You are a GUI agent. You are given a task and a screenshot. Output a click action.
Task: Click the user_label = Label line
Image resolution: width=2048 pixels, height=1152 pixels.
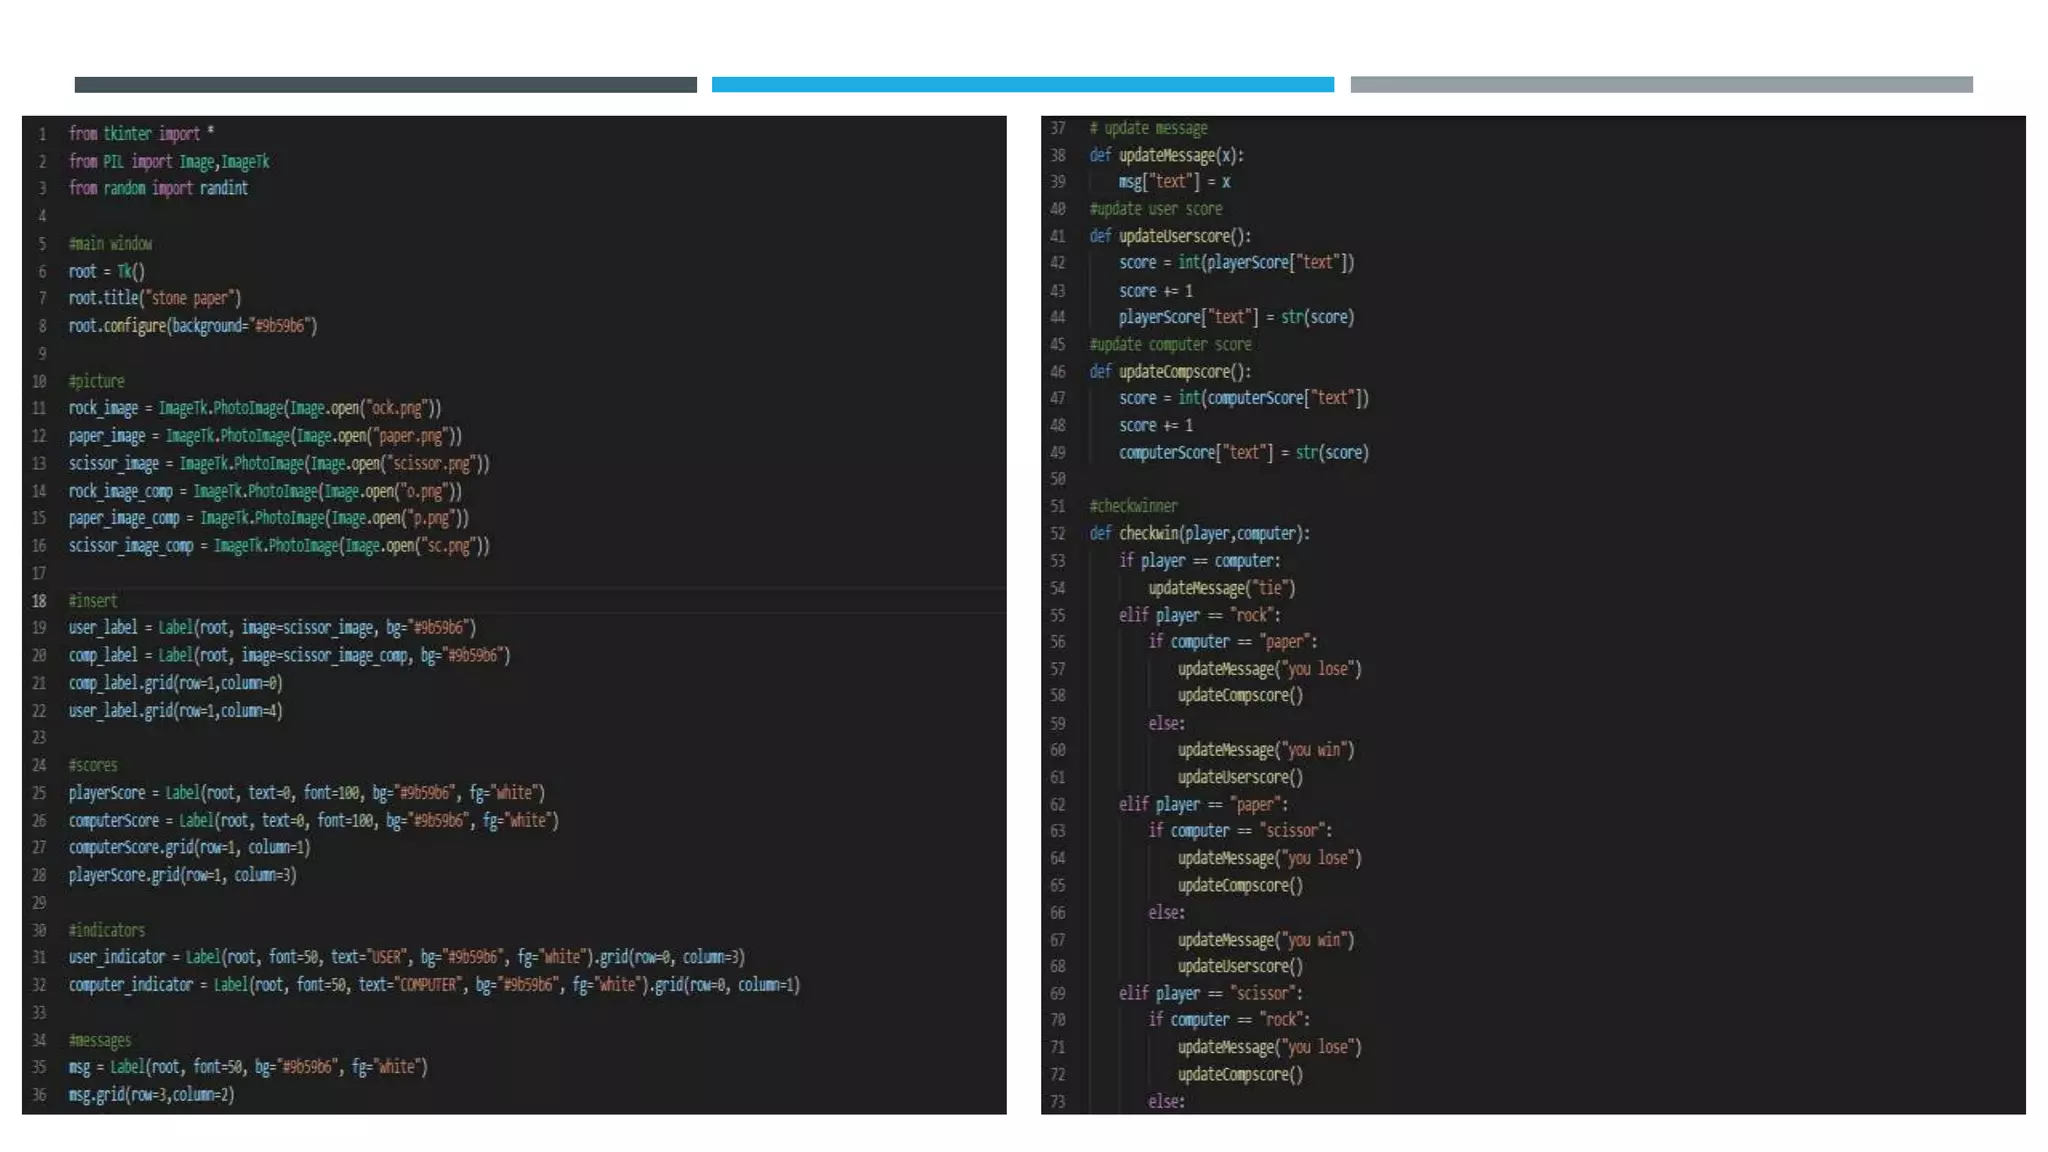click(272, 628)
